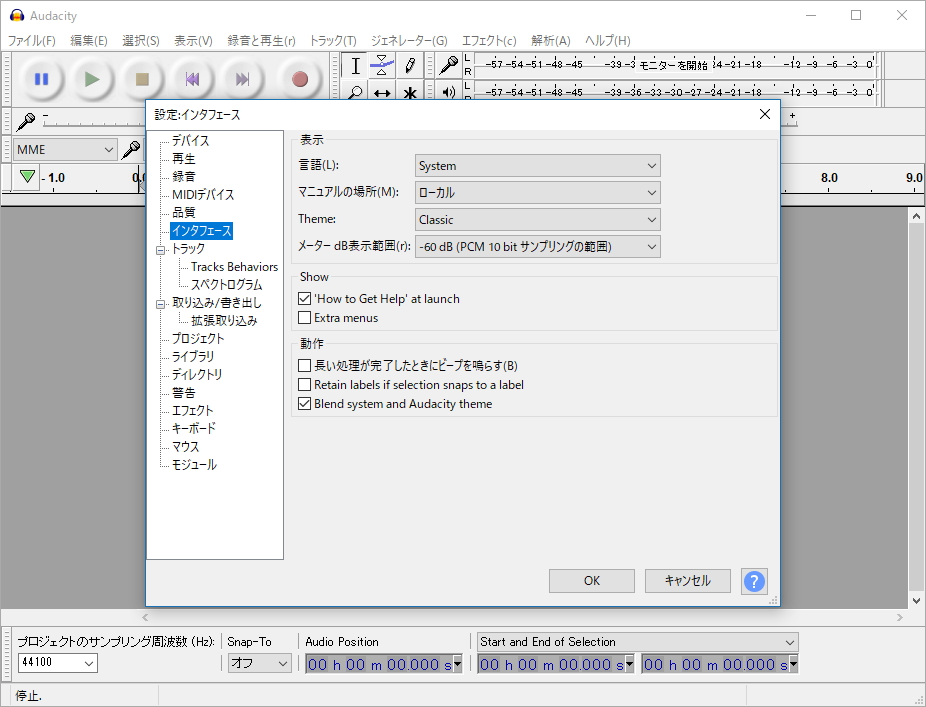The width and height of the screenshot is (926, 707).
Task: Open the エフェクト menu
Action: click(x=487, y=40)
